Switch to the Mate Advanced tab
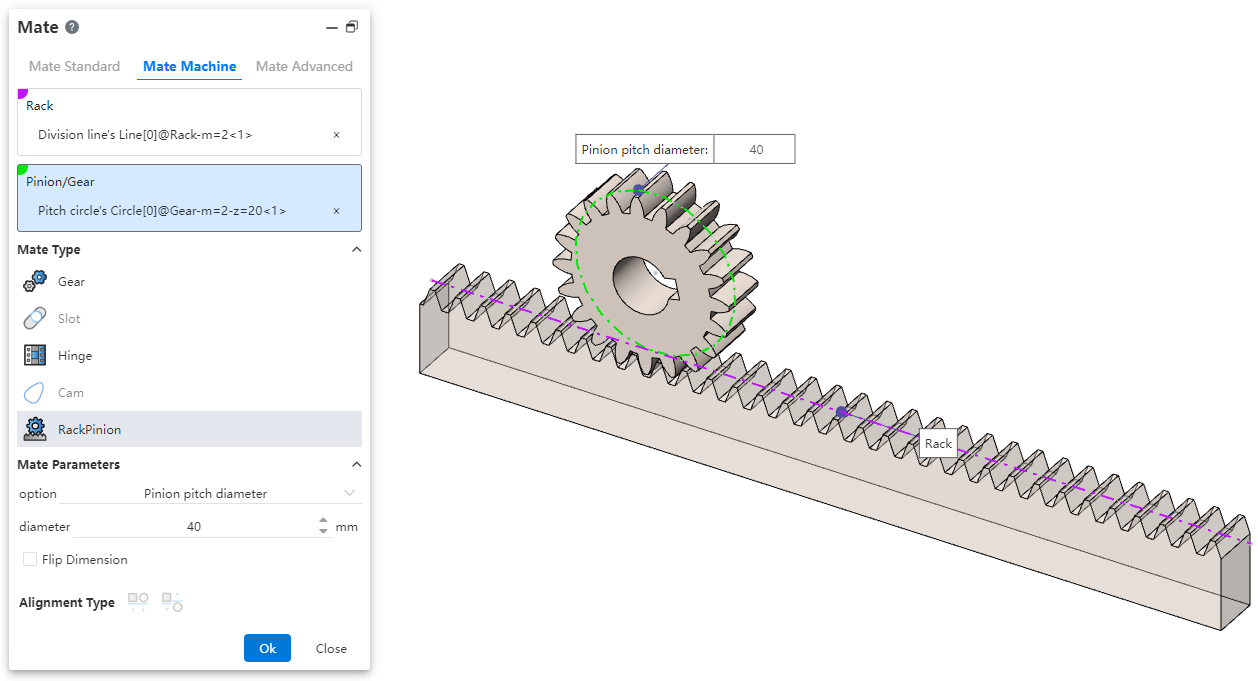The height and width of the screenshot is (681, 1258). coord(304,67)
